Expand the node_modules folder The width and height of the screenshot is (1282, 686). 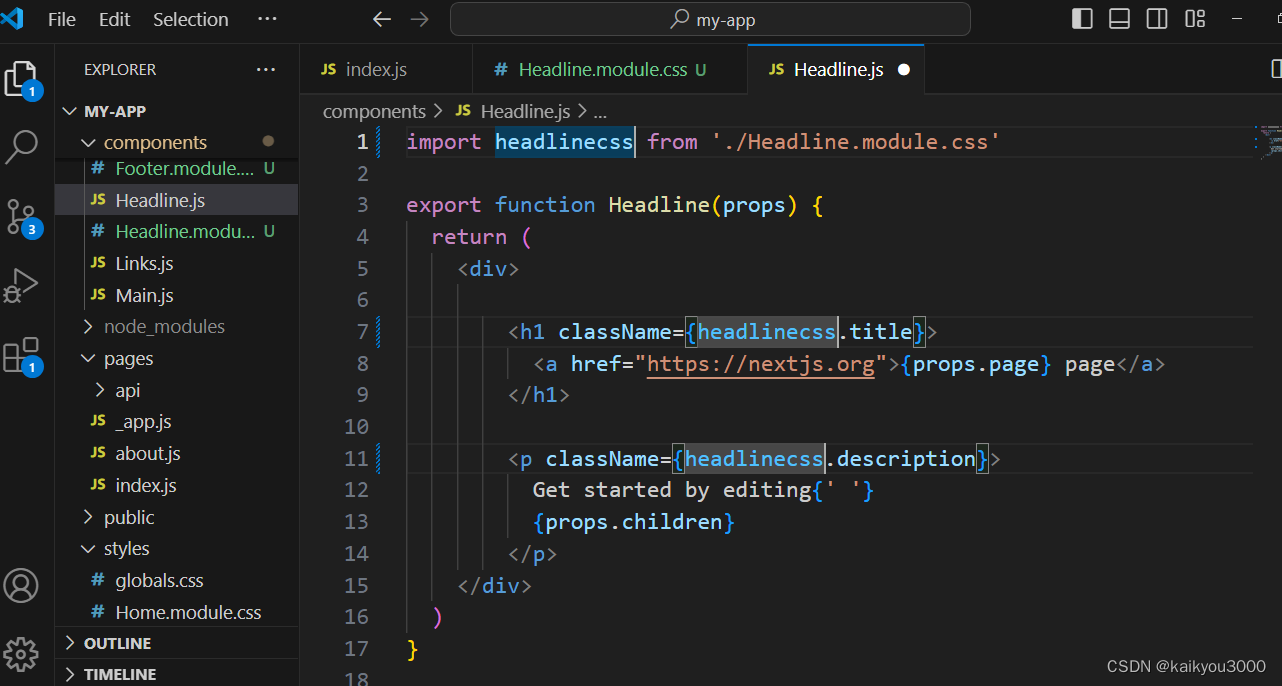[x=176, y=326]
